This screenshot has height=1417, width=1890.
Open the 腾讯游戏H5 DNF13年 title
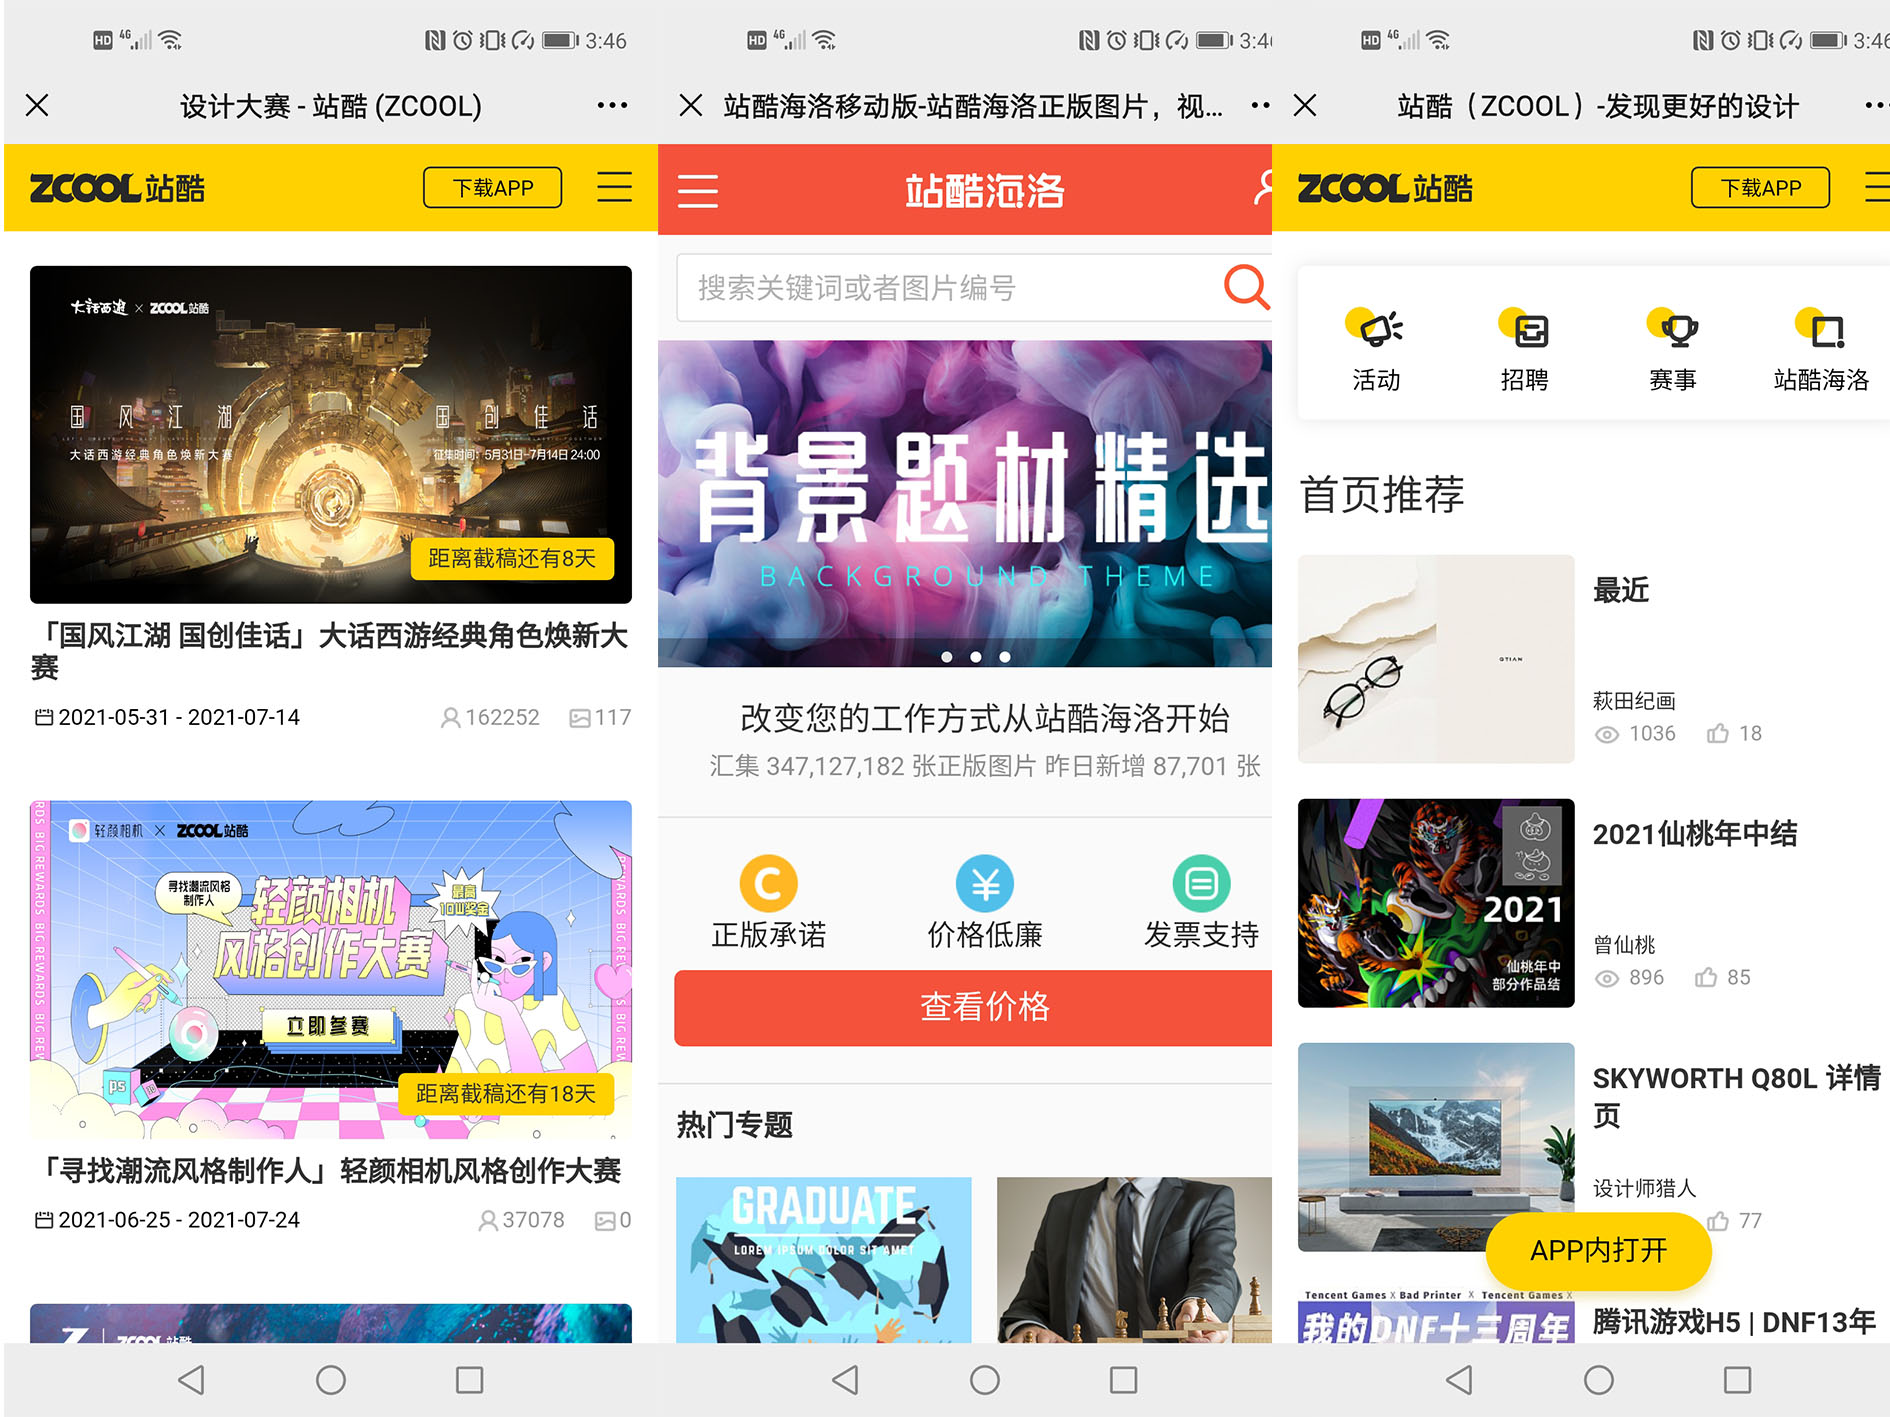pyautogui.click(x=1734, y=1322)
